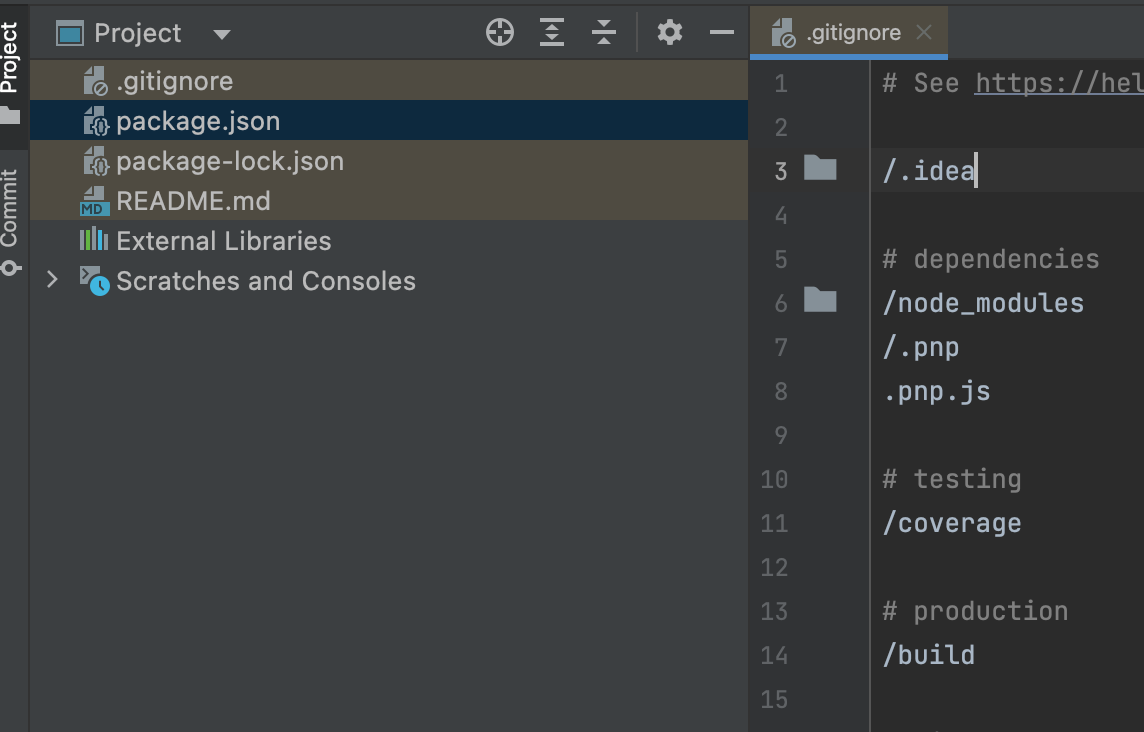This screenshot has height=732, width=1144.
Task: Click line number 1 in the gutter
Action: click(781, 84)
